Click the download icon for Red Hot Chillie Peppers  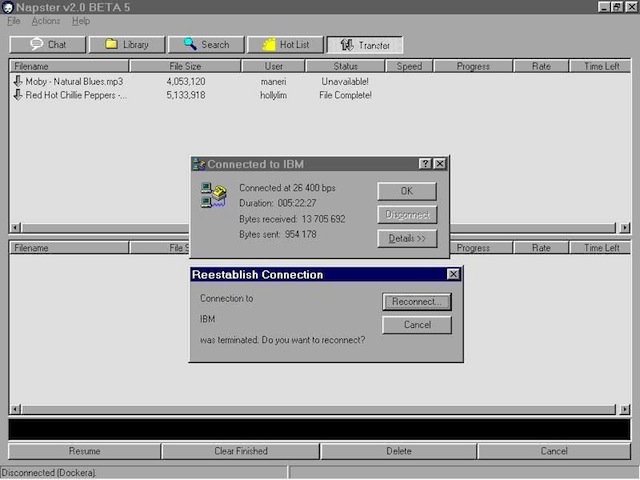pos(18,95)
